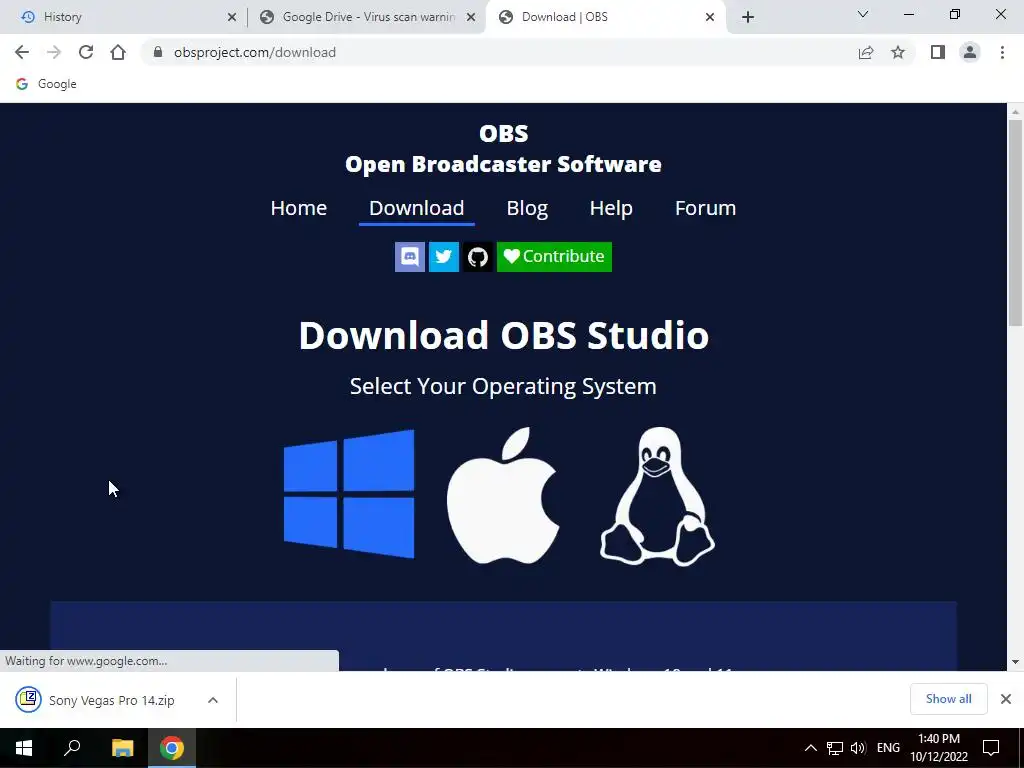Open the Windows Start menu

[24, 748]
